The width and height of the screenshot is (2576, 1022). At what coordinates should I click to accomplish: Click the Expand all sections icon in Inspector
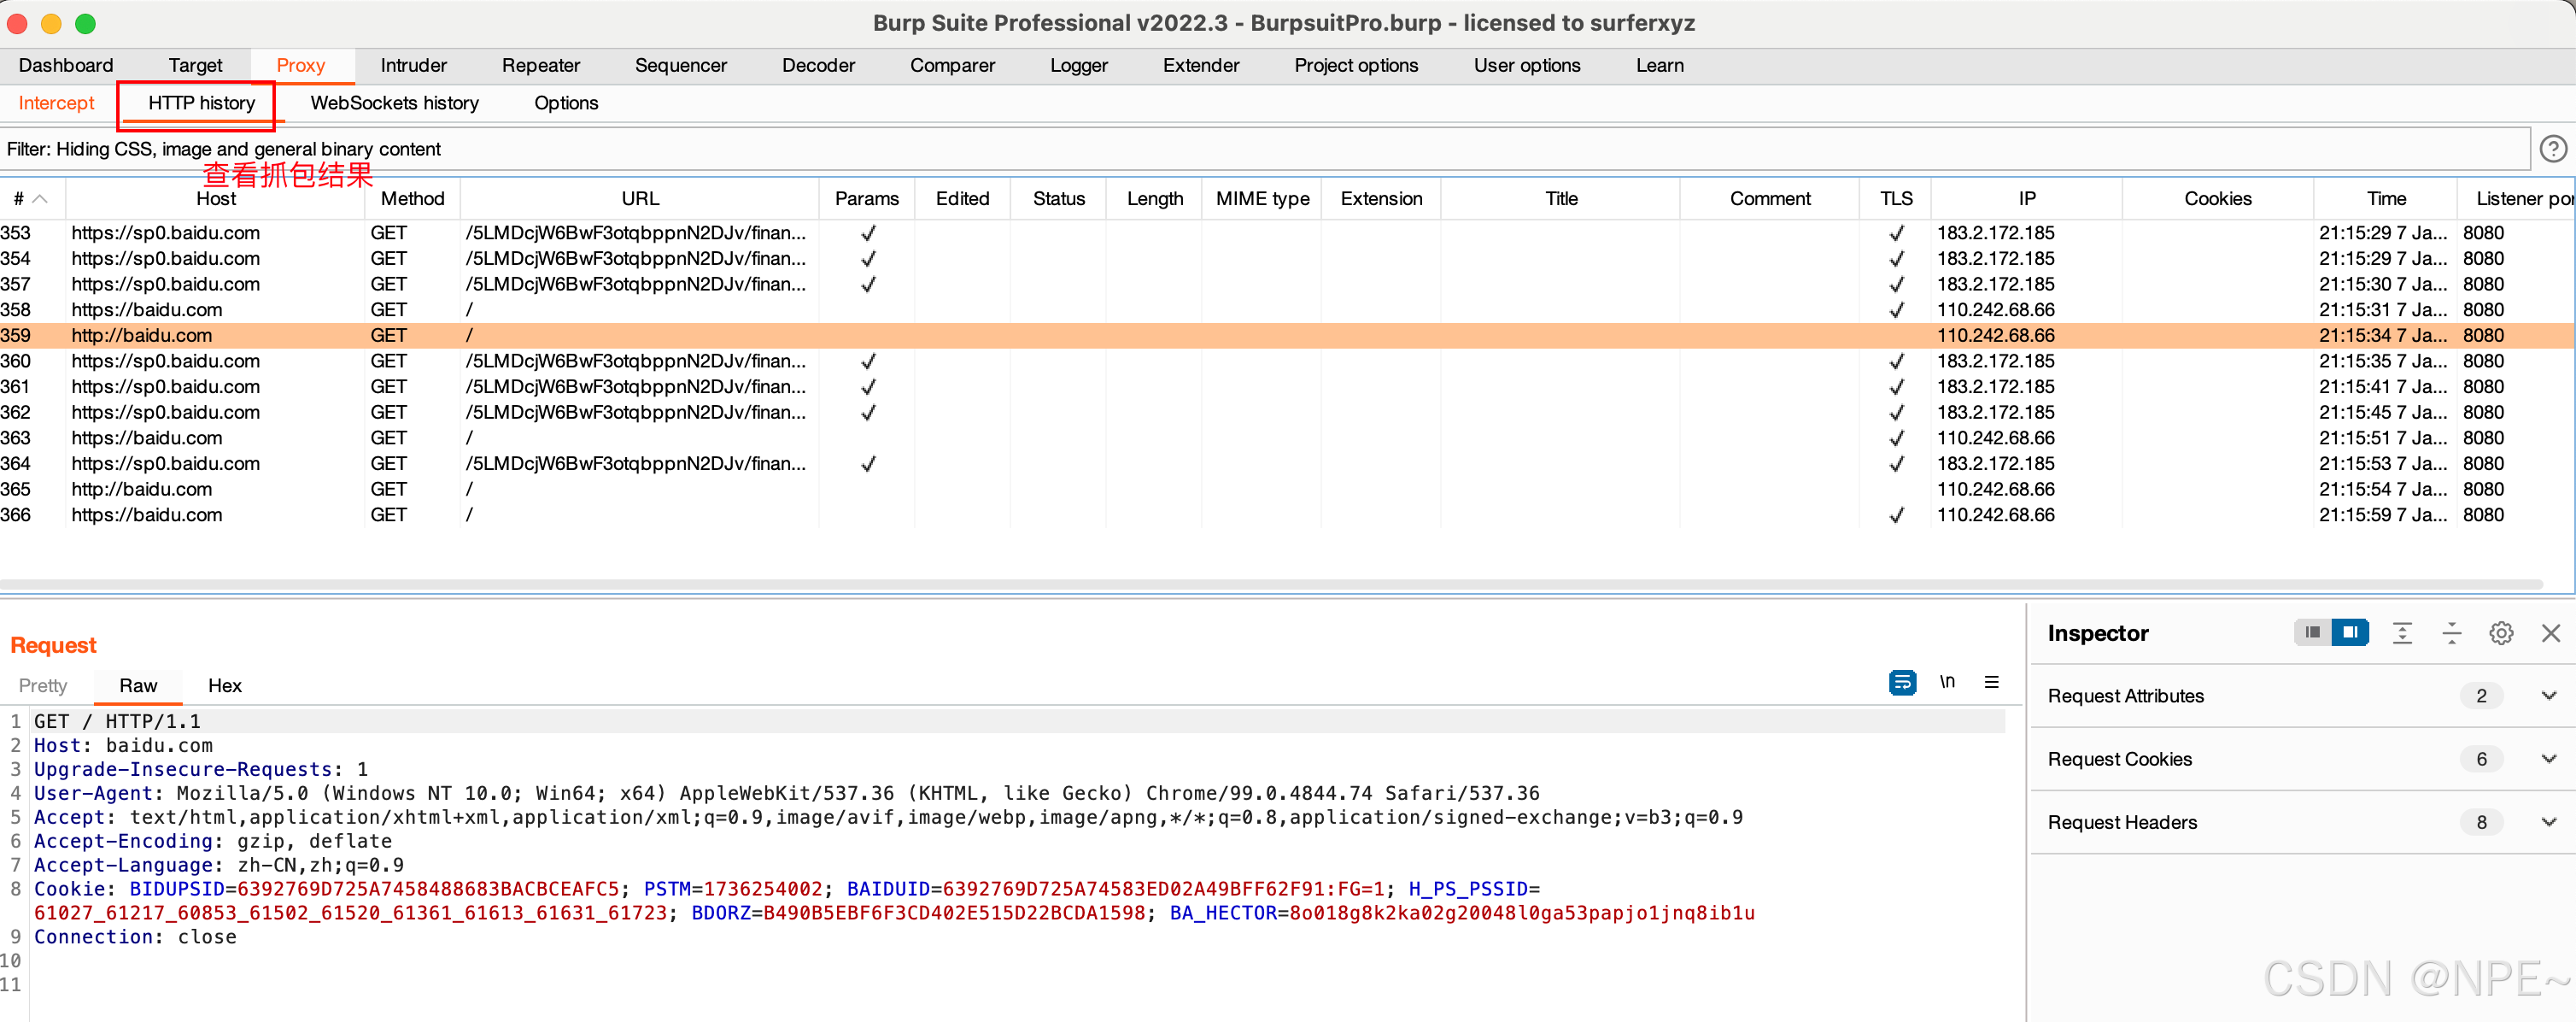click(x=2401, y=633)
